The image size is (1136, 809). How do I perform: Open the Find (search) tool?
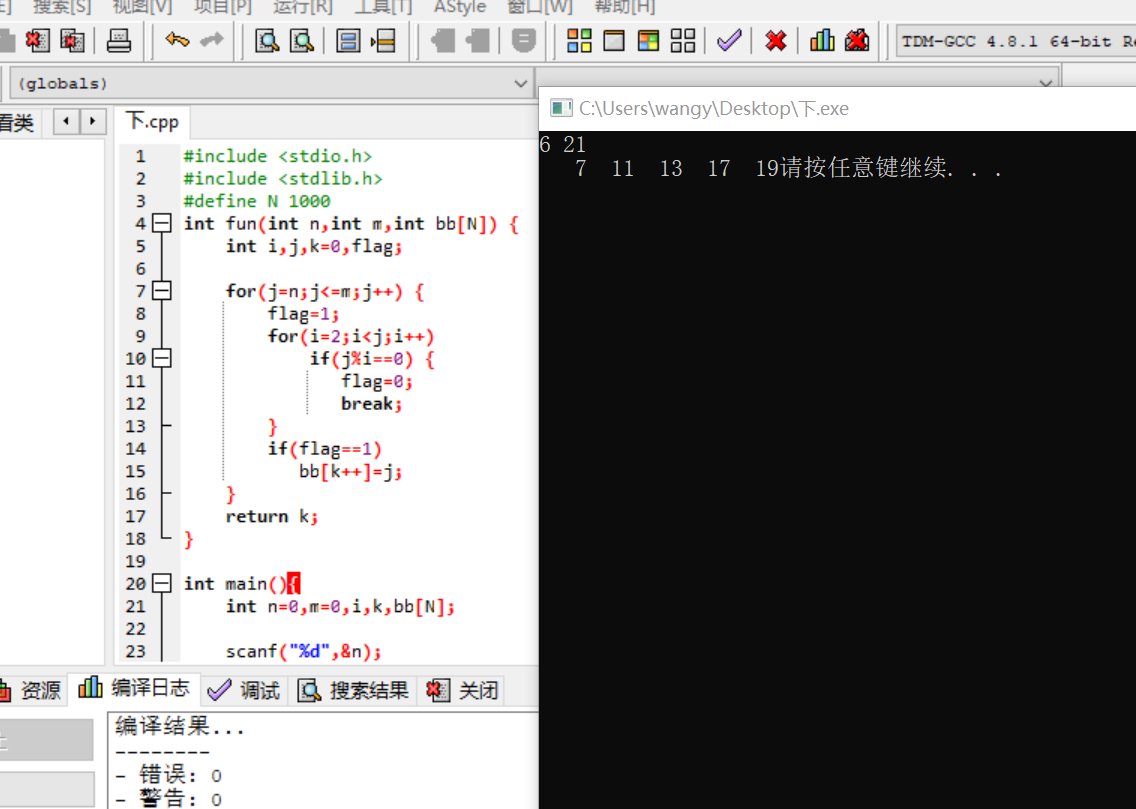[267, 41]
